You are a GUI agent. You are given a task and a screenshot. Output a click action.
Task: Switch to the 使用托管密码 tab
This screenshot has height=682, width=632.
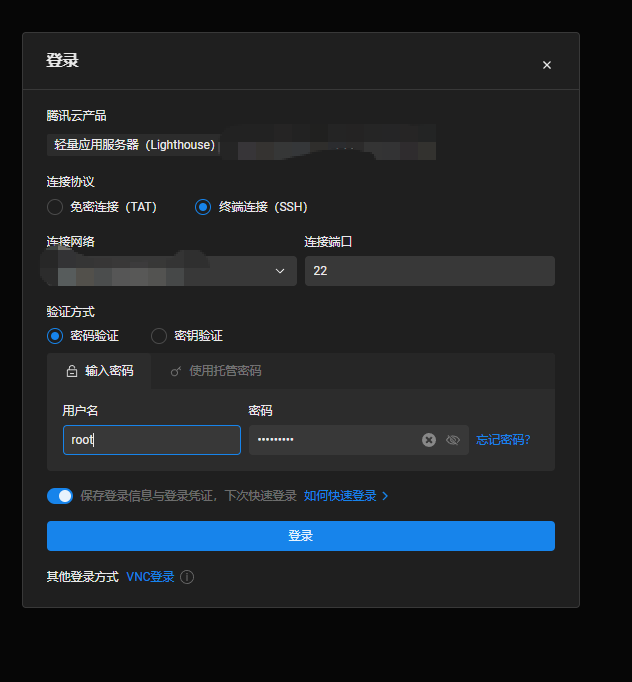[216, 371]
